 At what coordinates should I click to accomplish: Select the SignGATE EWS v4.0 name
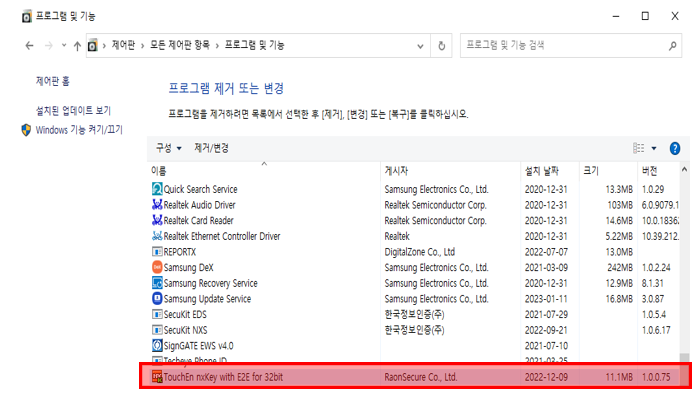pyautogui.click(x=198, y=346)
